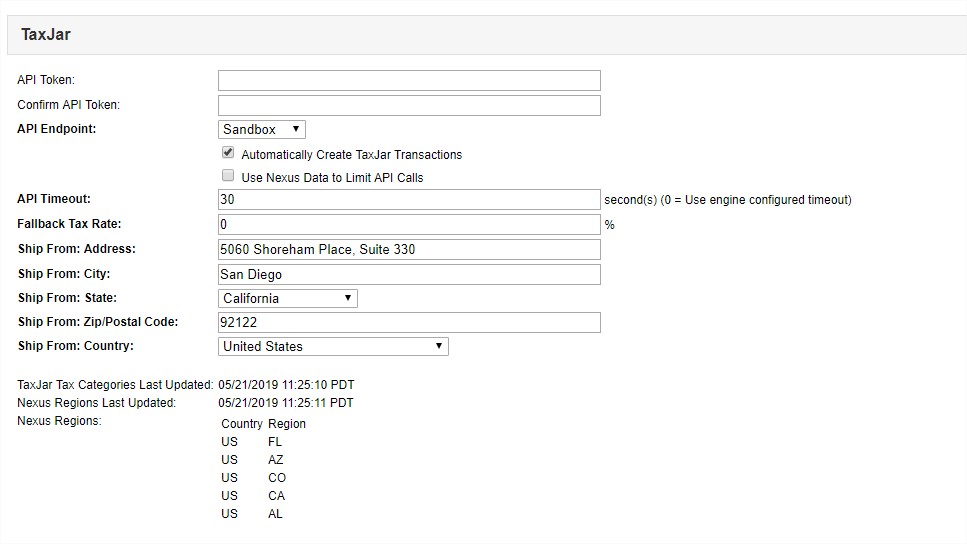967x544 pixels.
Task: Select the AL nexus region entry
Action: pos(275,514)
